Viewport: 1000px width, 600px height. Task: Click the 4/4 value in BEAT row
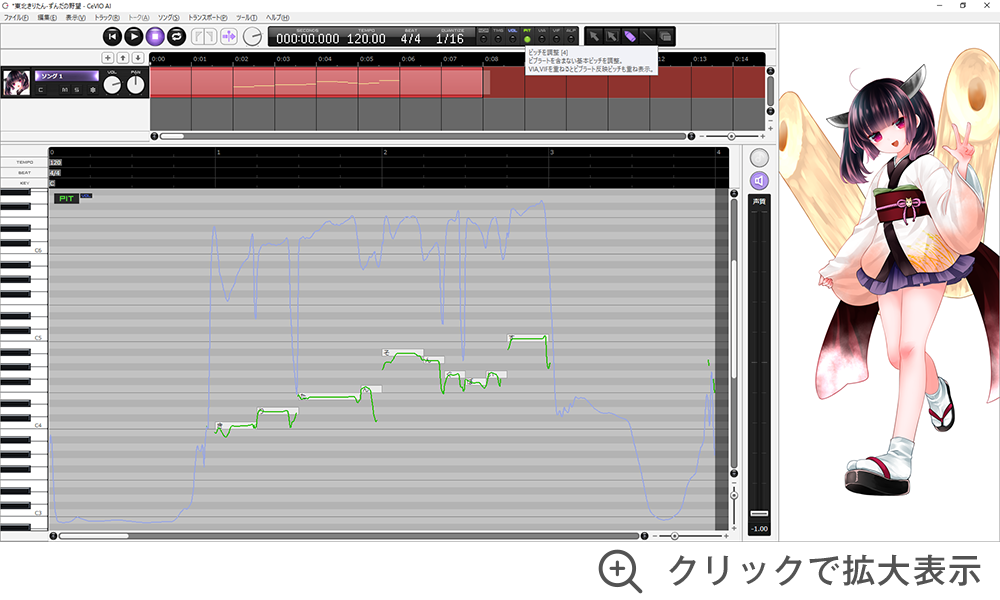pyautogui.click(x=55, y=173)
